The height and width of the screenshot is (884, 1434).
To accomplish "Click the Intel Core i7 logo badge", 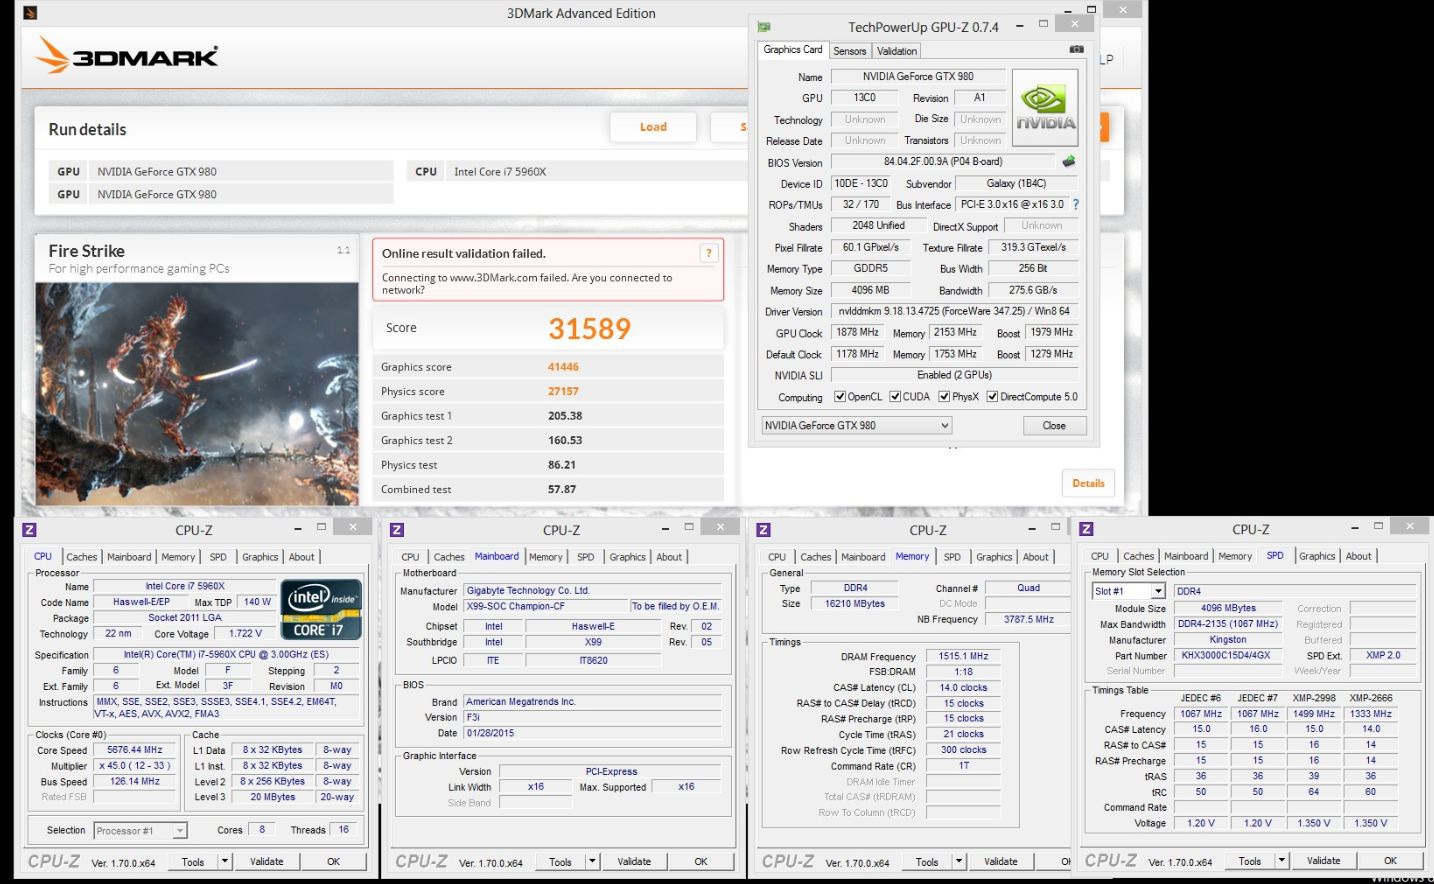I will coord(321,609).
